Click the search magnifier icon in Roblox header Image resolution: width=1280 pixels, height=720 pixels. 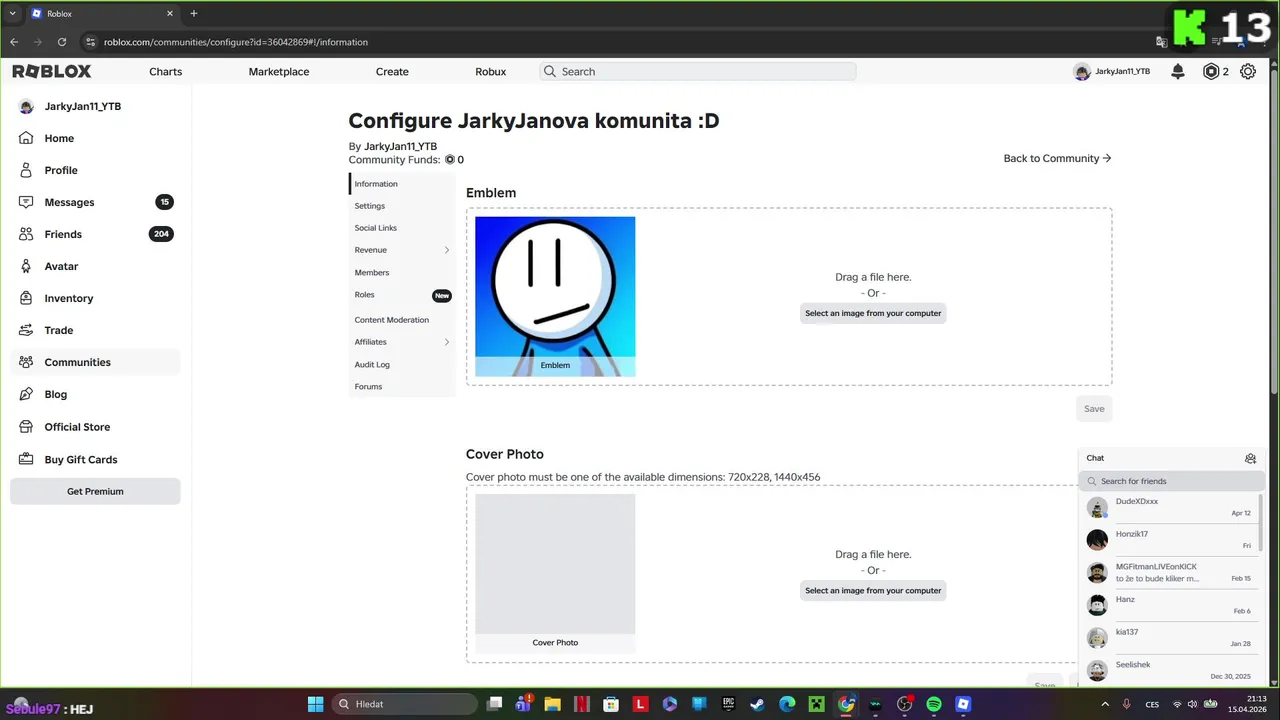click(x=549, y=72)
